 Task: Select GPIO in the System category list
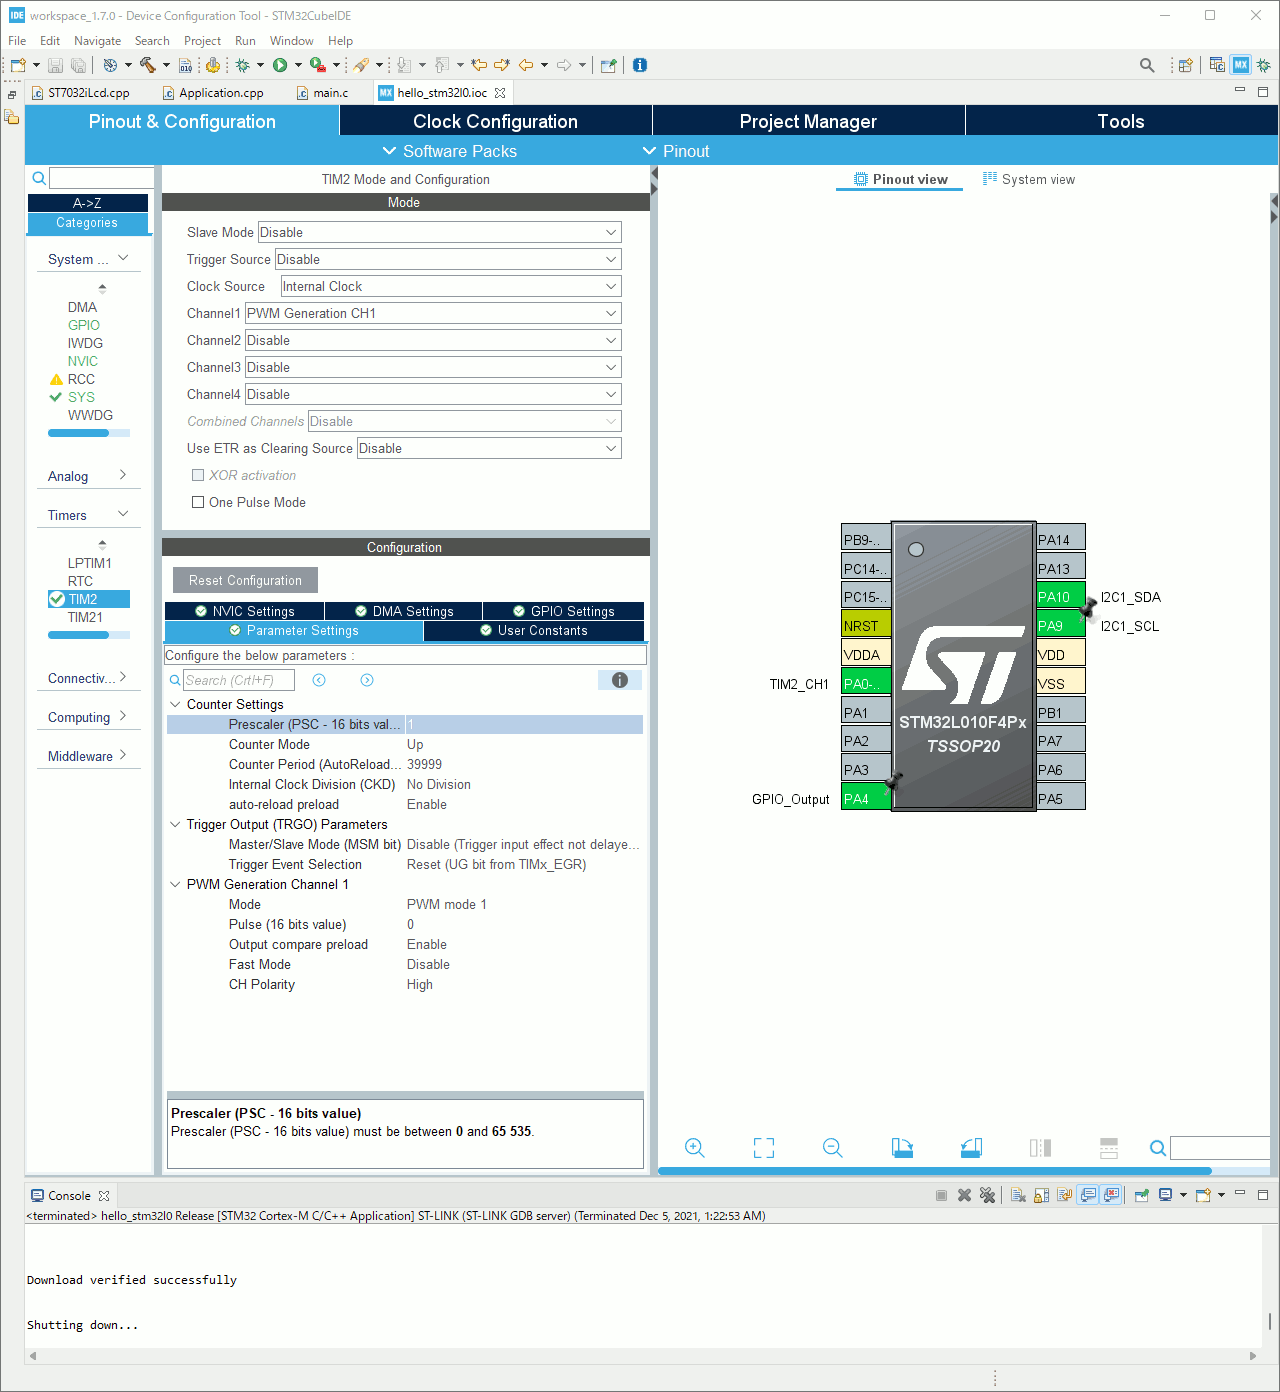84,325
